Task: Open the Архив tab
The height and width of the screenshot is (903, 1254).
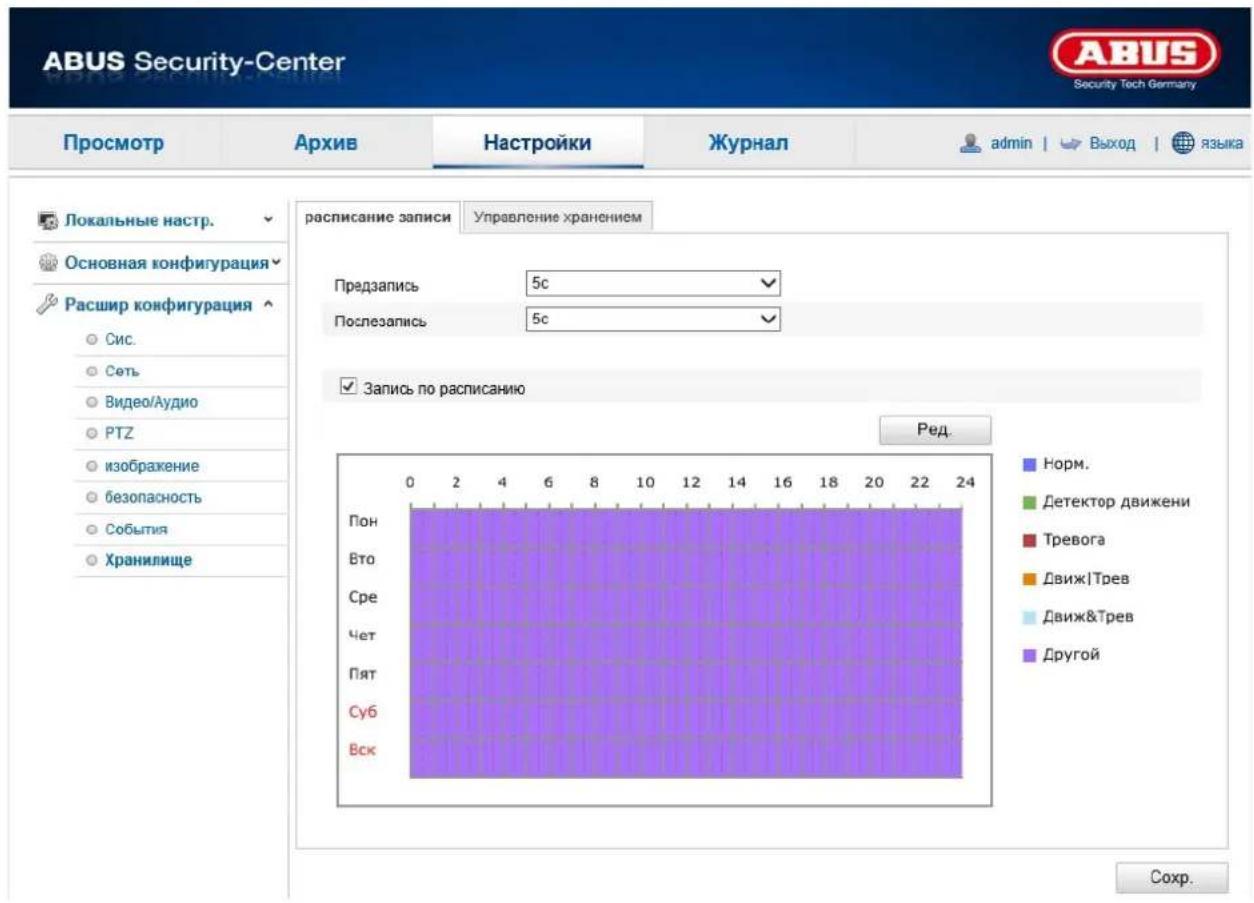Action: [325, 143]
